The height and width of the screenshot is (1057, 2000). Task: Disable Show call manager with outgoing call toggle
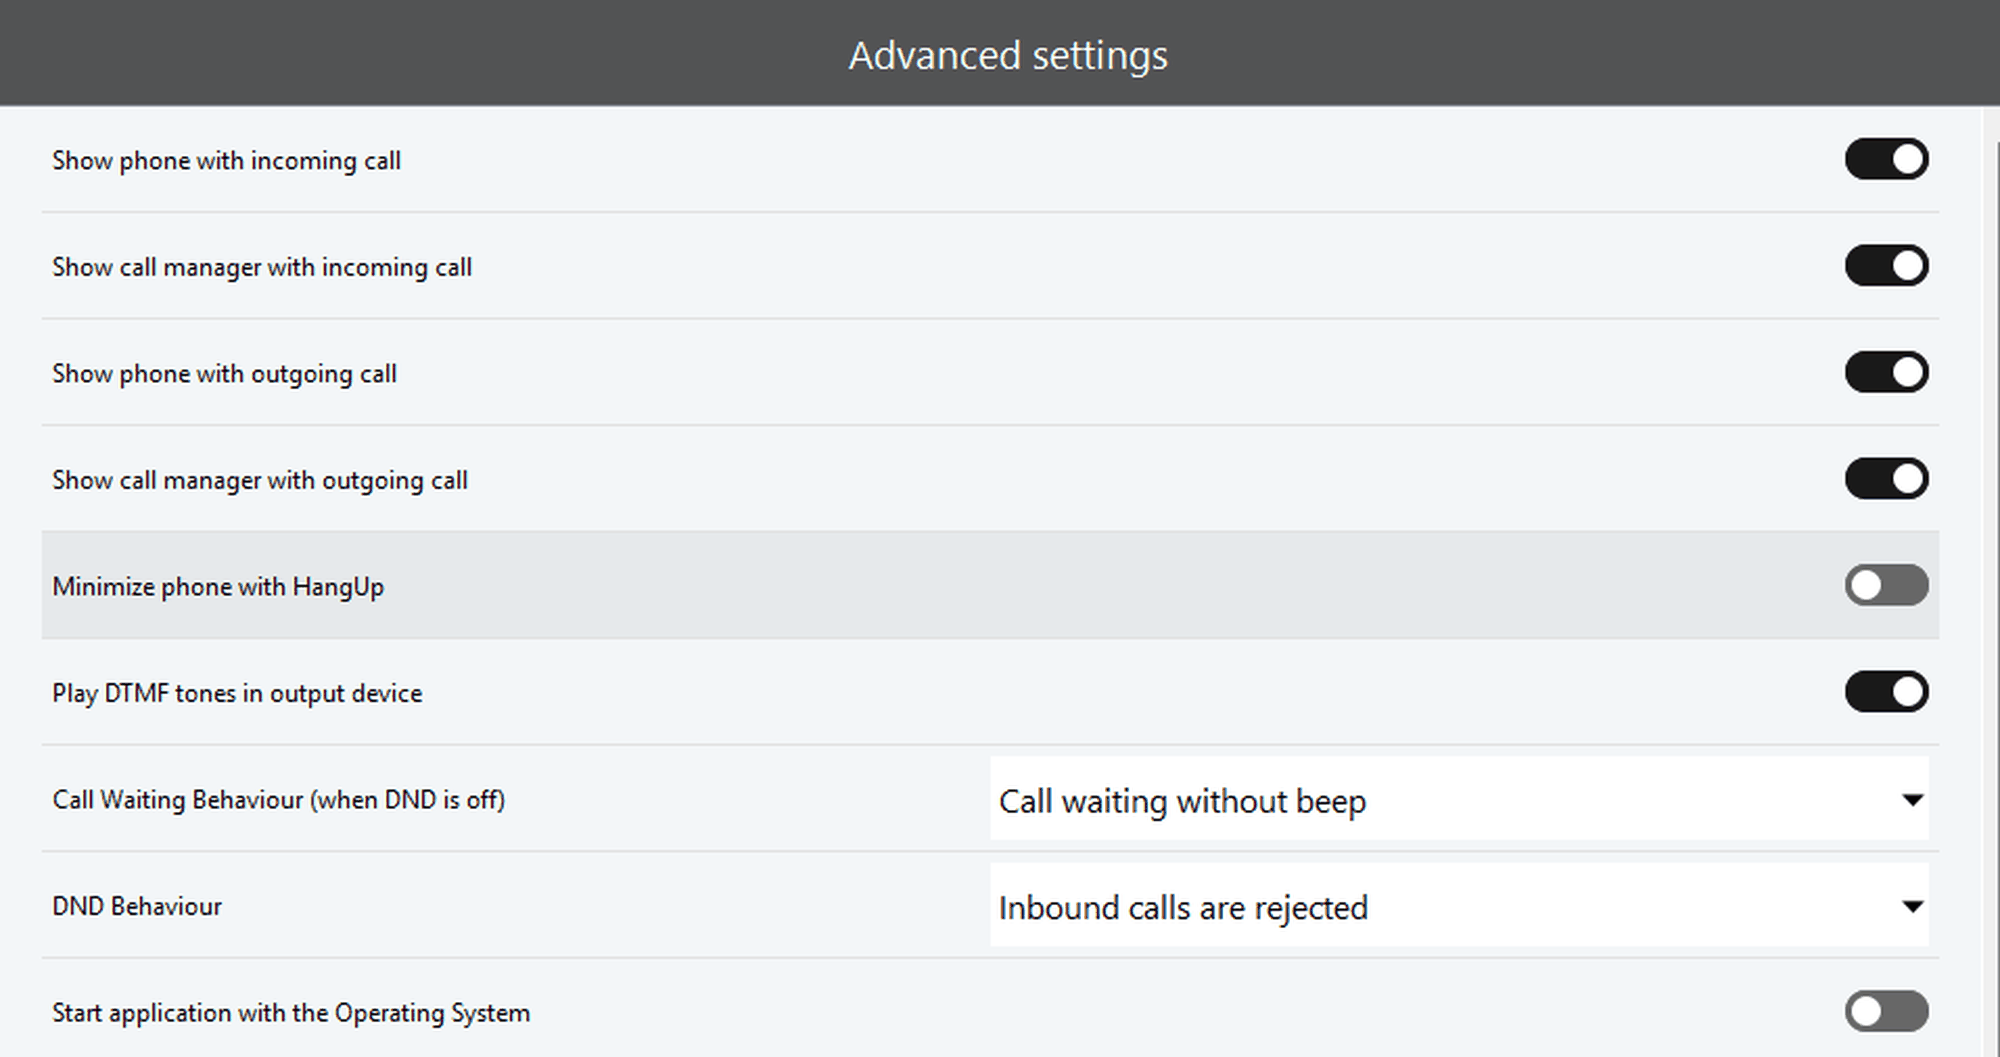click(x=1886, y=479)
